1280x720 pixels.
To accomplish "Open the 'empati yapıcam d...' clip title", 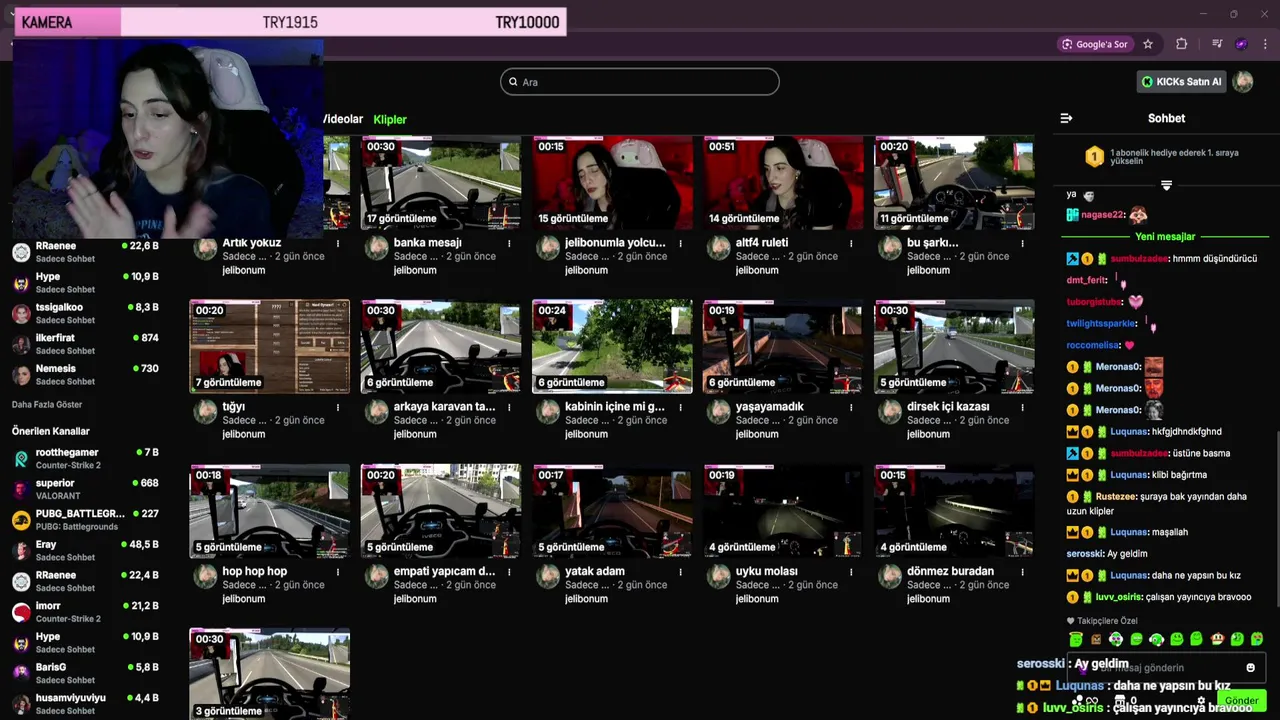I will [444, 572].
